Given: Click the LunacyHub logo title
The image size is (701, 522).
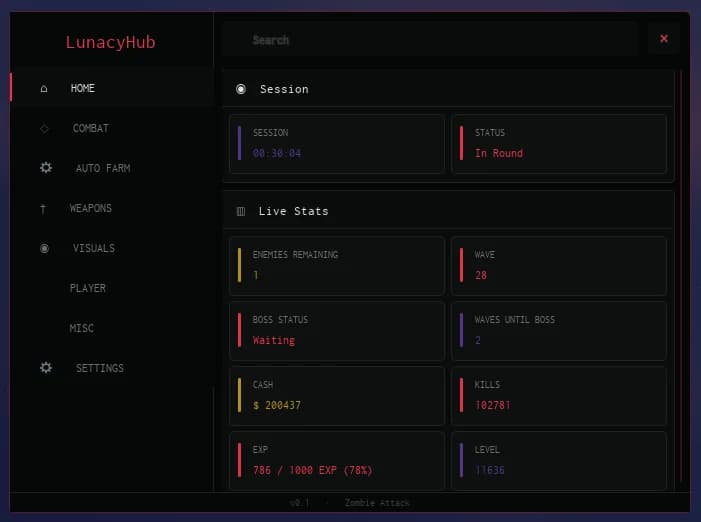Looking at the screenshot, I should (x=110, y=42).
